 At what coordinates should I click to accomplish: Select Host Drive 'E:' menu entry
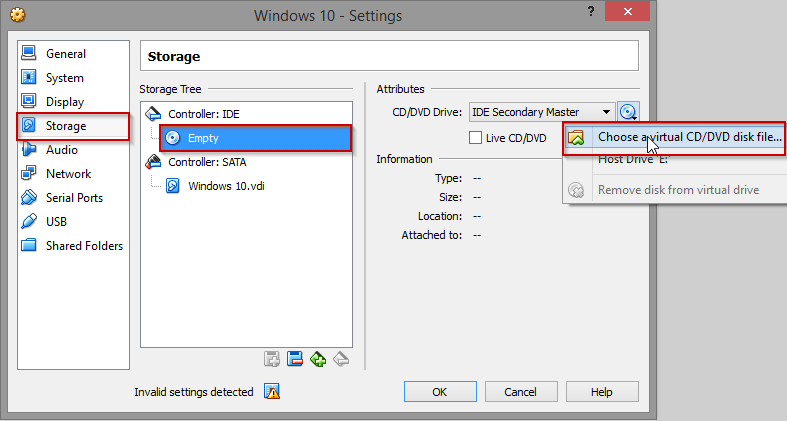[634, 160]
